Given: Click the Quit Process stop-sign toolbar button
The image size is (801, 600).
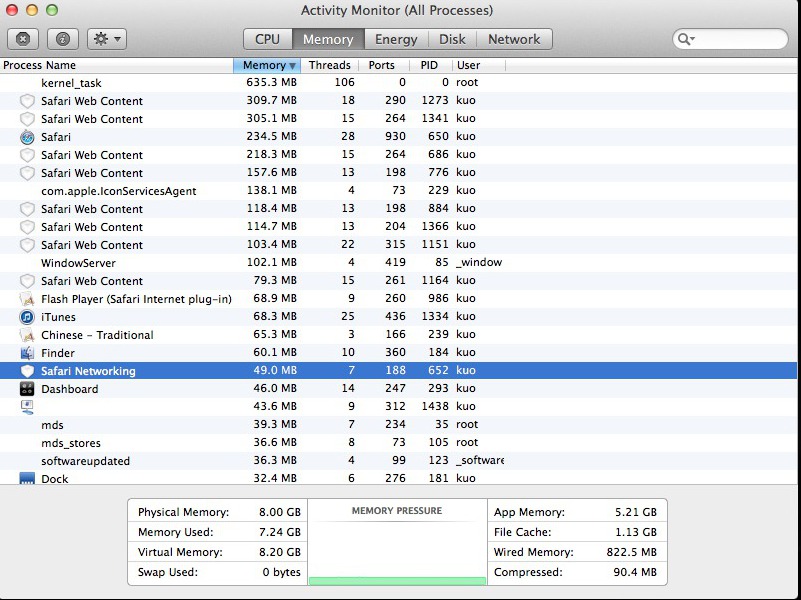Looking at the screenshot, I should pyautogui.click(x=23, y=39).
